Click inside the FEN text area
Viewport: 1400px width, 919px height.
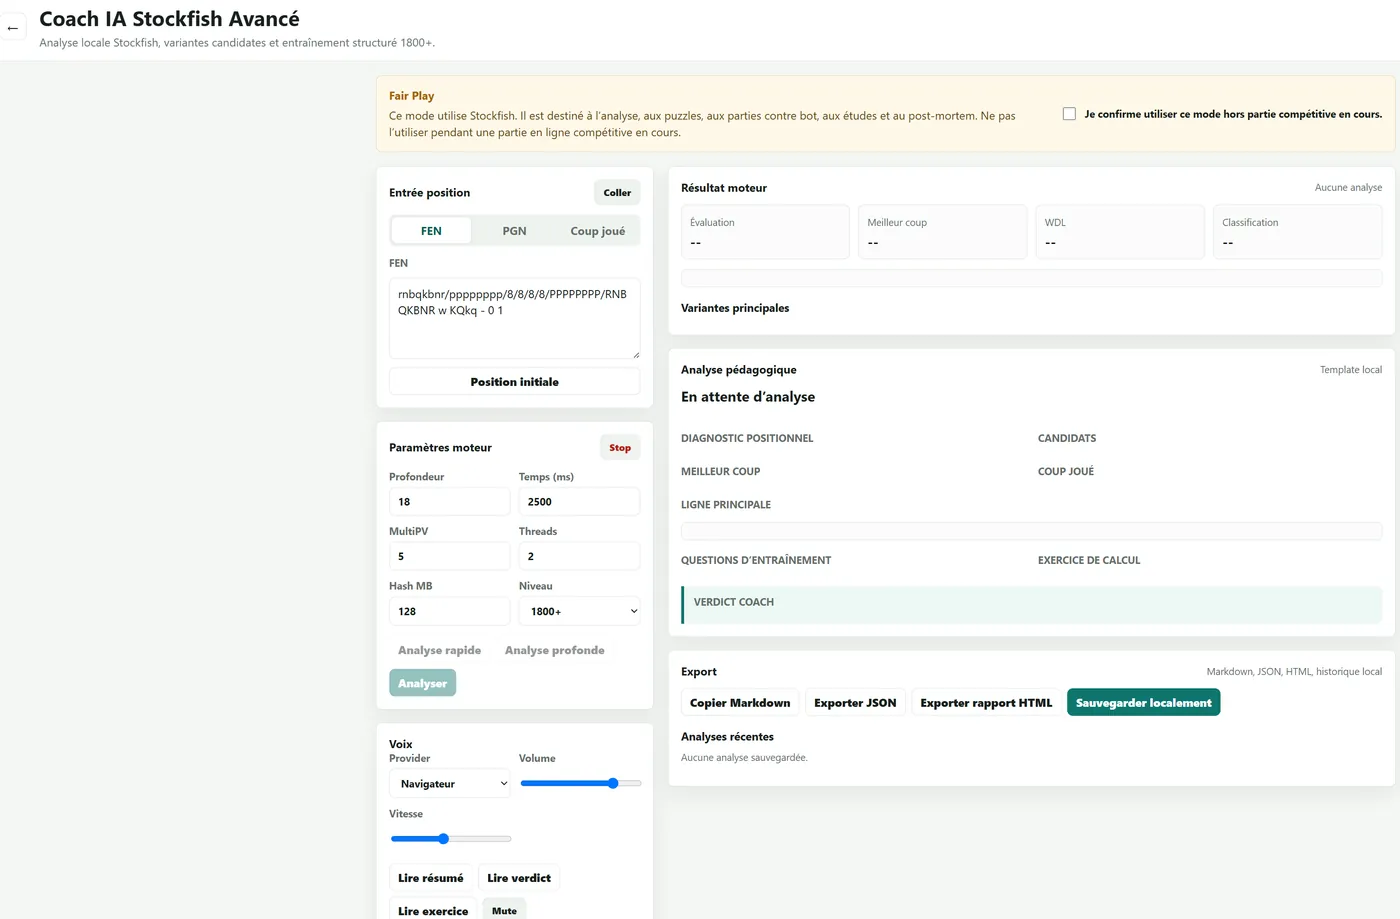click(514, 318)
